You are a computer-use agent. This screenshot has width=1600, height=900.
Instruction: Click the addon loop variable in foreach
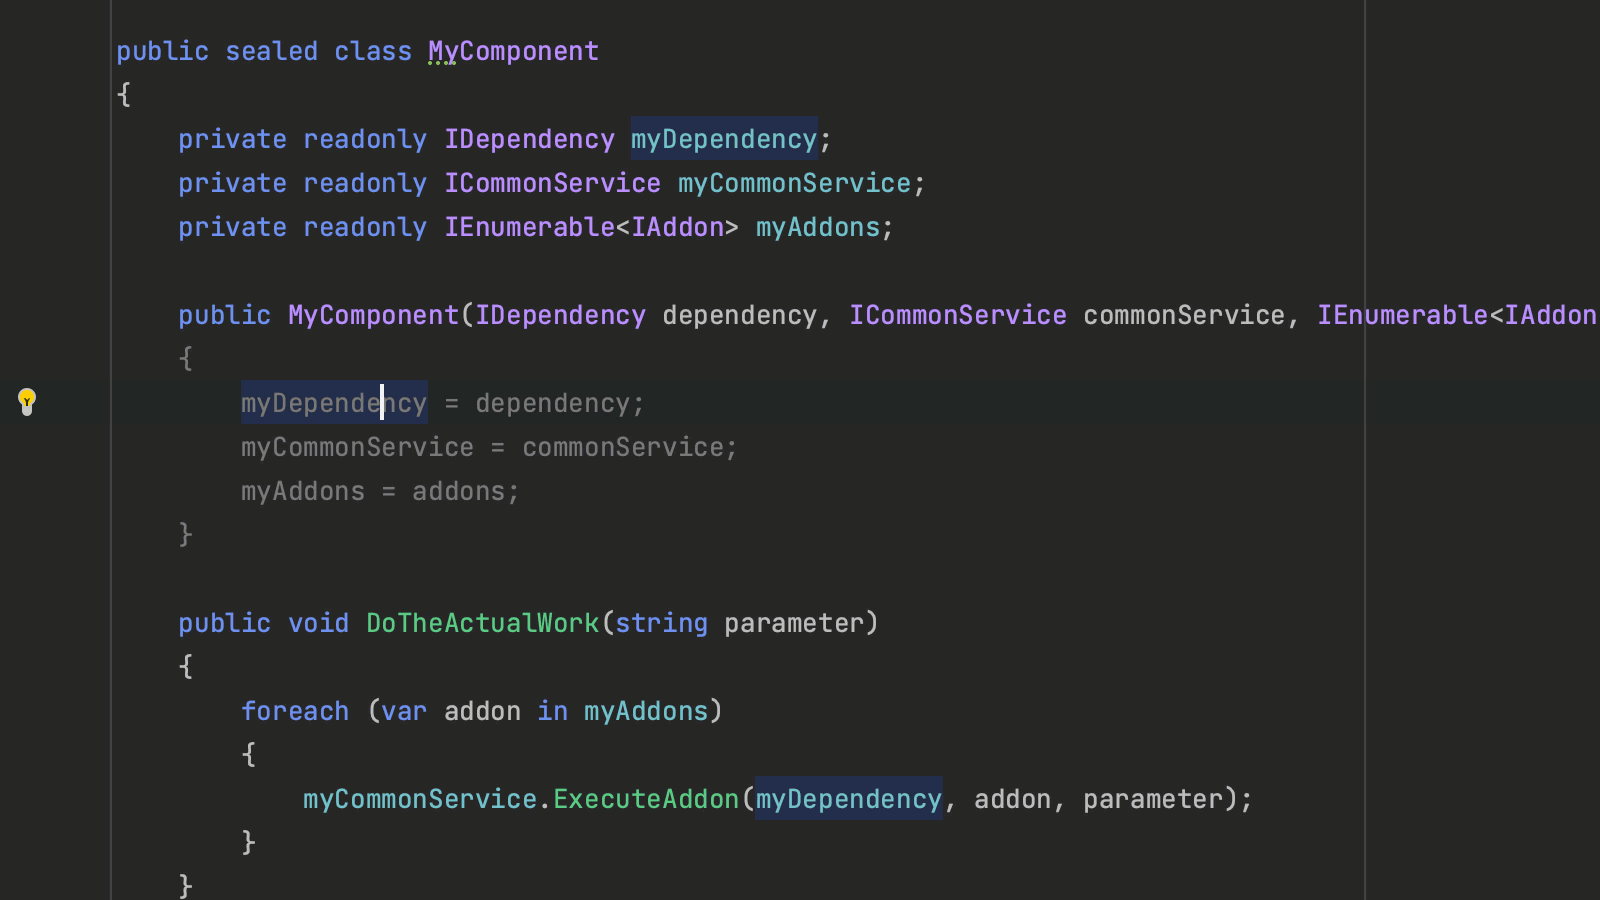(x=481, y=710)
